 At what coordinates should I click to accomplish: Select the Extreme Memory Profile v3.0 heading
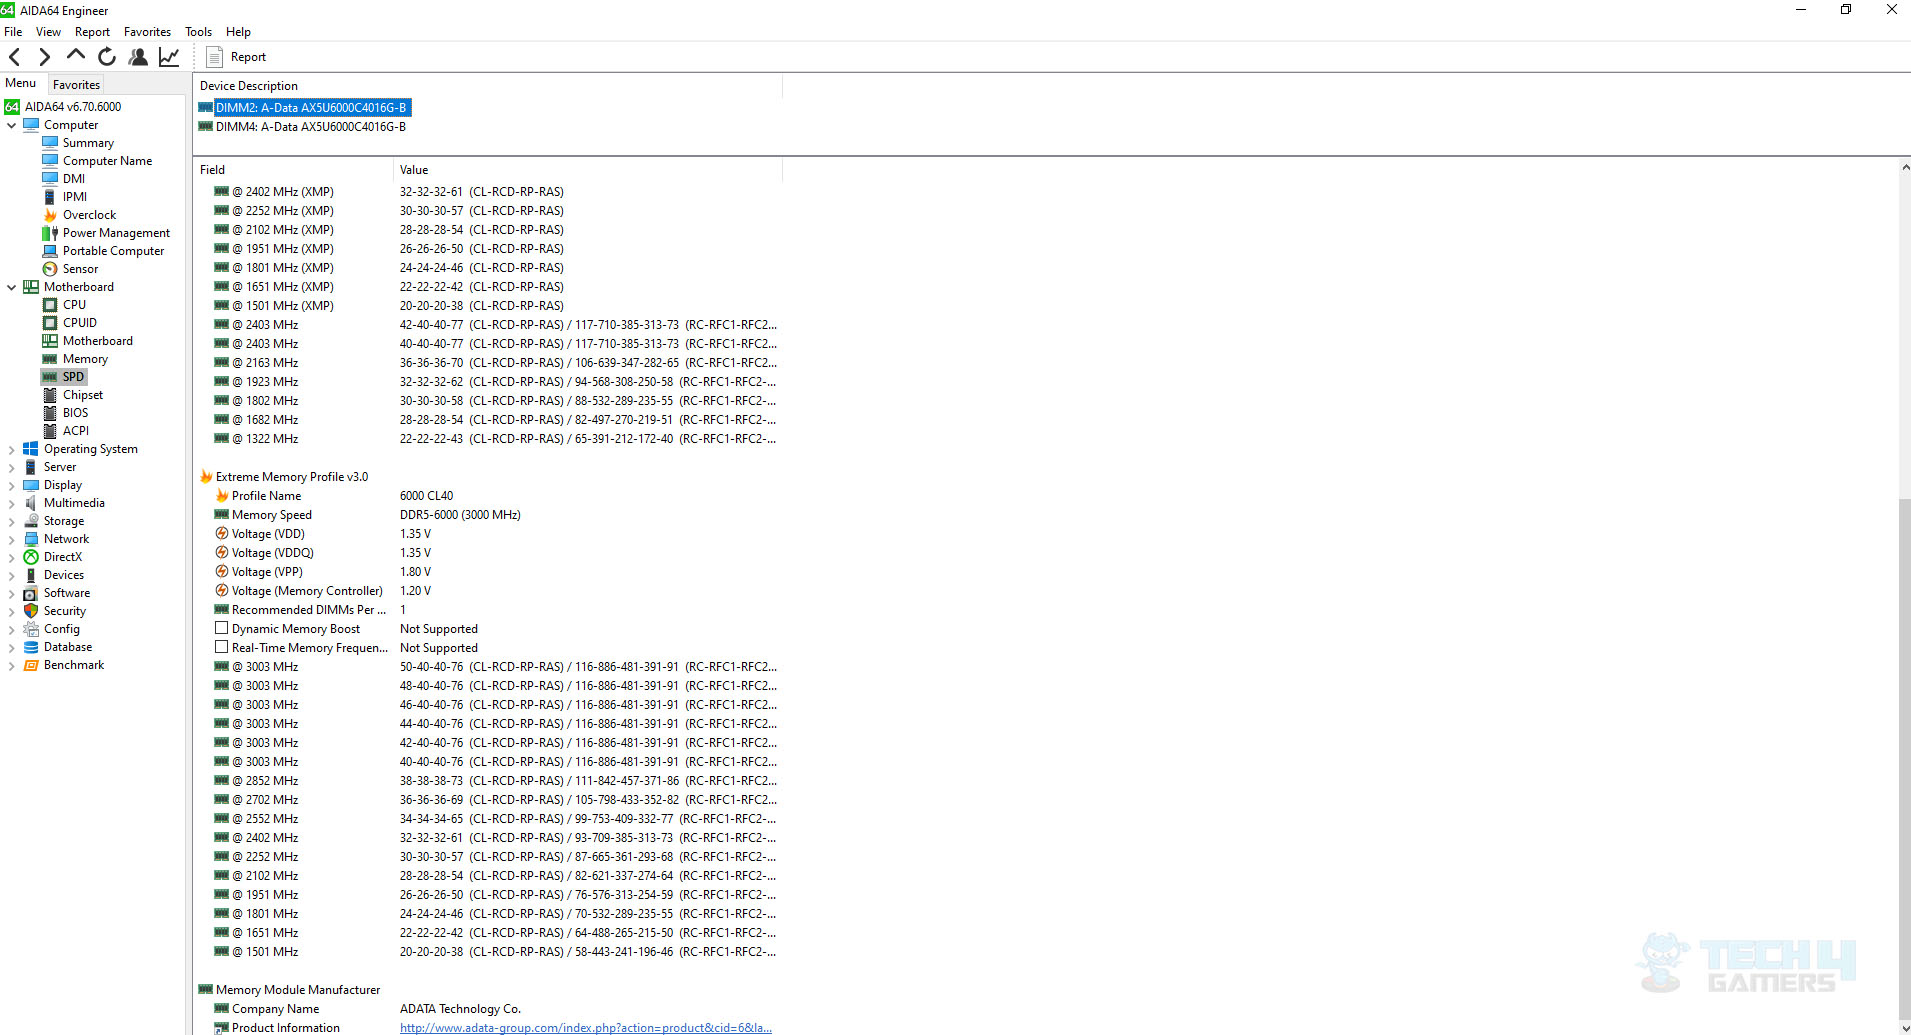pos(291,477)
